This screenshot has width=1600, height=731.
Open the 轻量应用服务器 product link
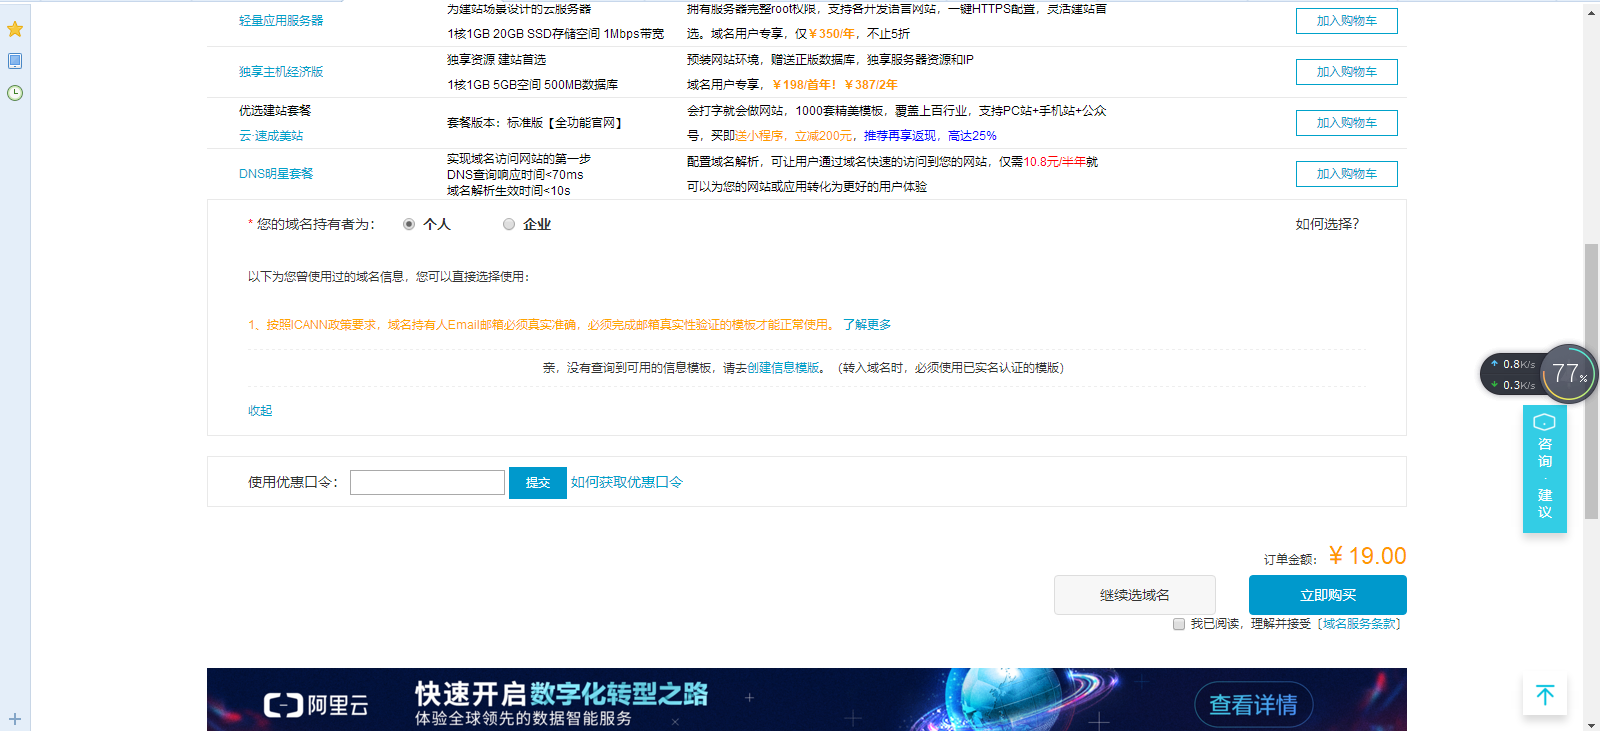281,21
